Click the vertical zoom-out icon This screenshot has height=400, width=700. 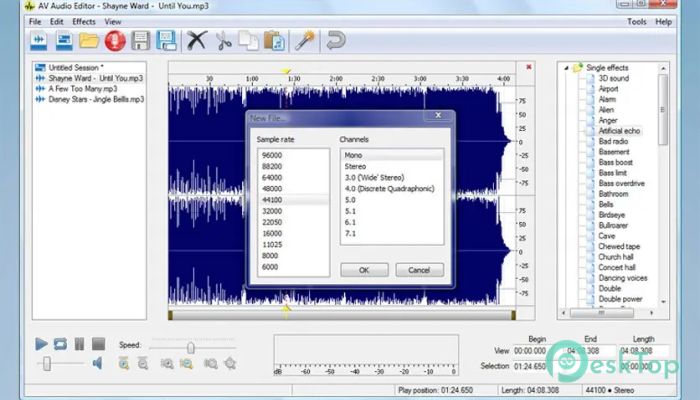143,363
